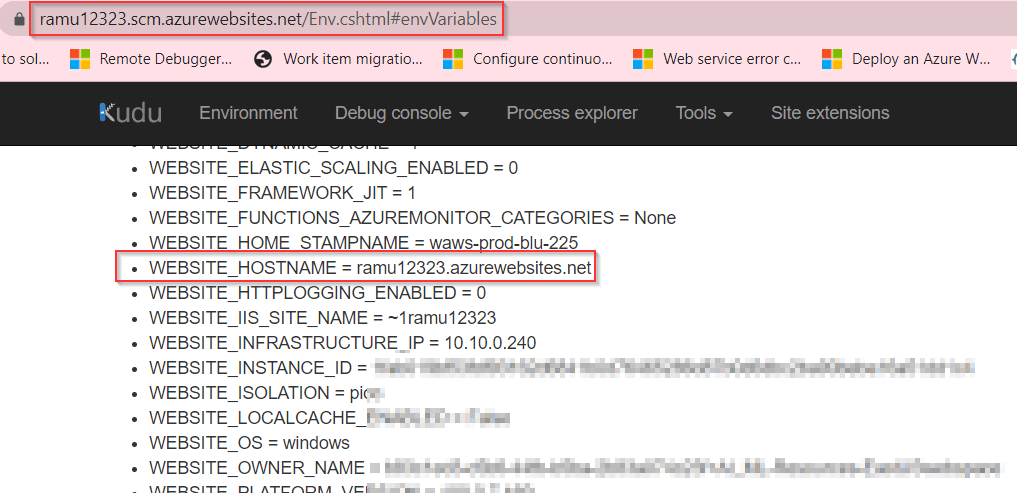
Task: Open the Environment page
Action: (x=248, y=113)
